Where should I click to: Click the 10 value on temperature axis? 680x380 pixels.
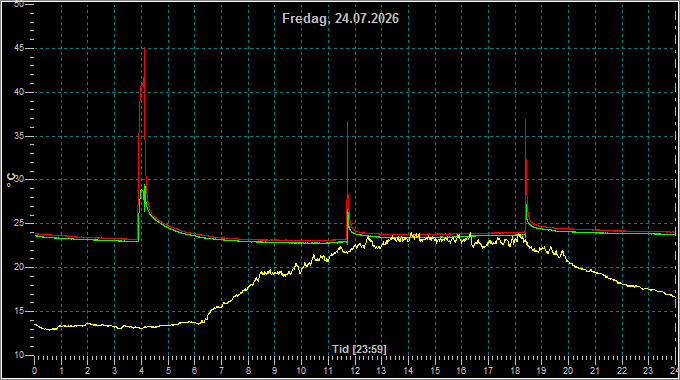pyautogui.click(x=19, y=355)
